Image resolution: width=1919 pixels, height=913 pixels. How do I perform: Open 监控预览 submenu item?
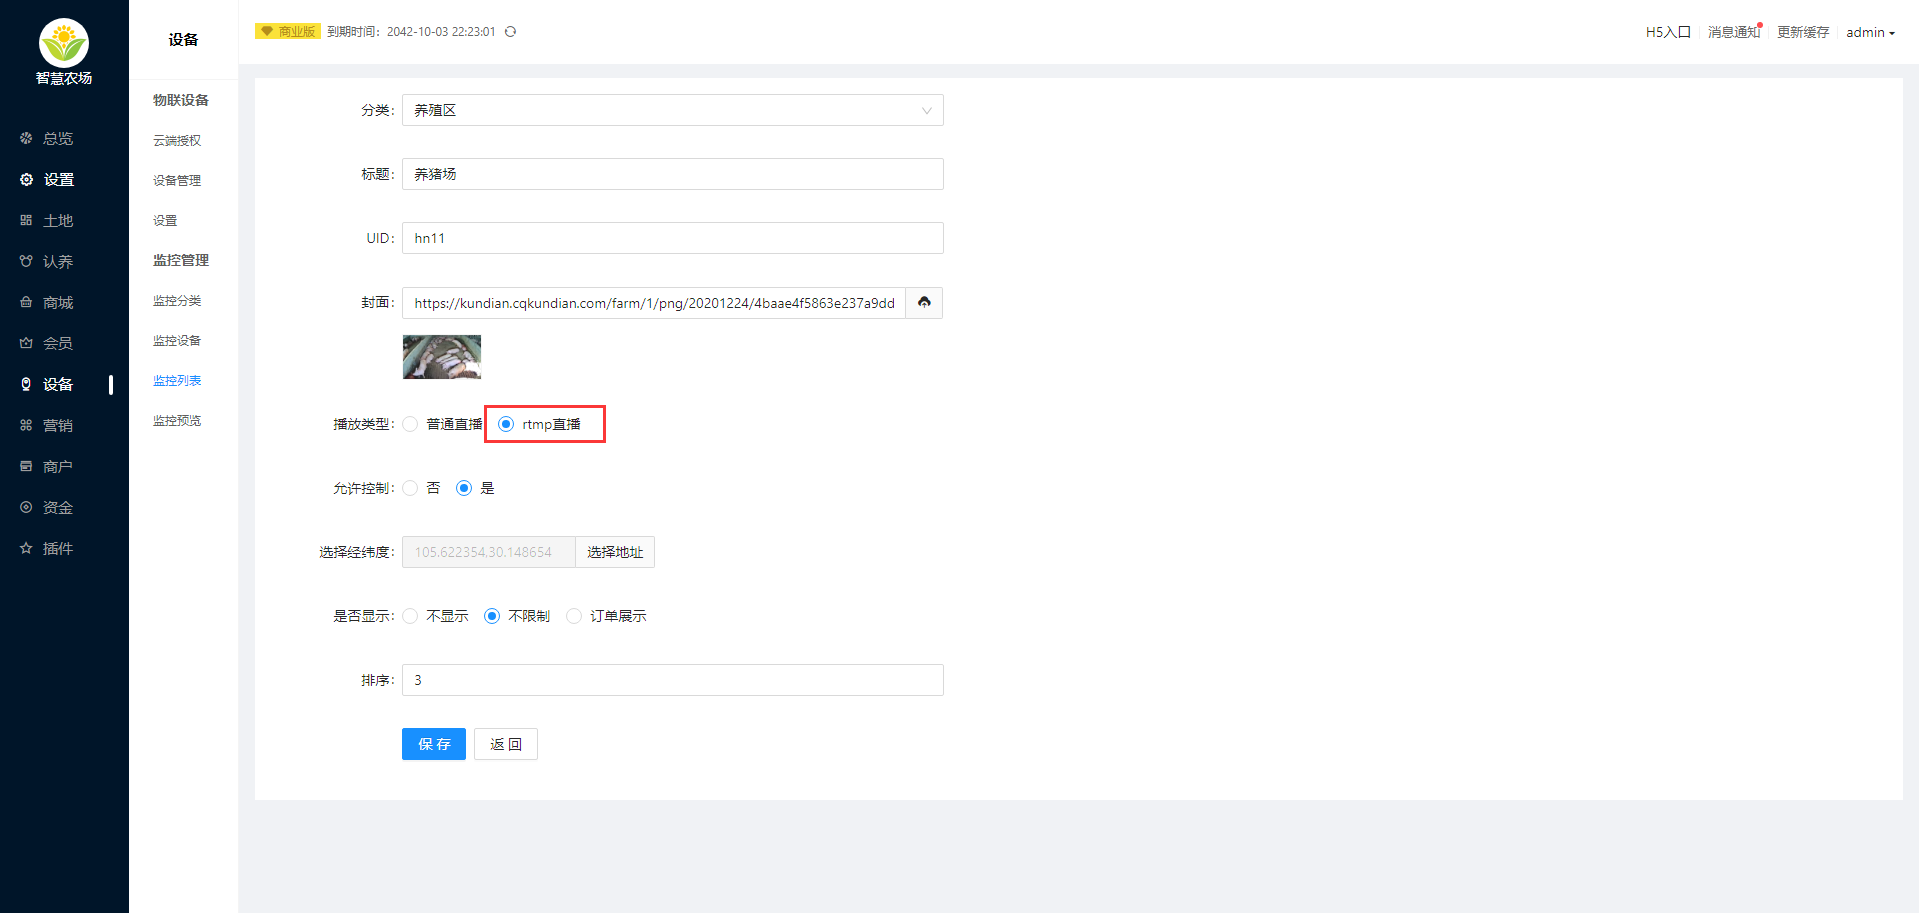tap(177, 420)
